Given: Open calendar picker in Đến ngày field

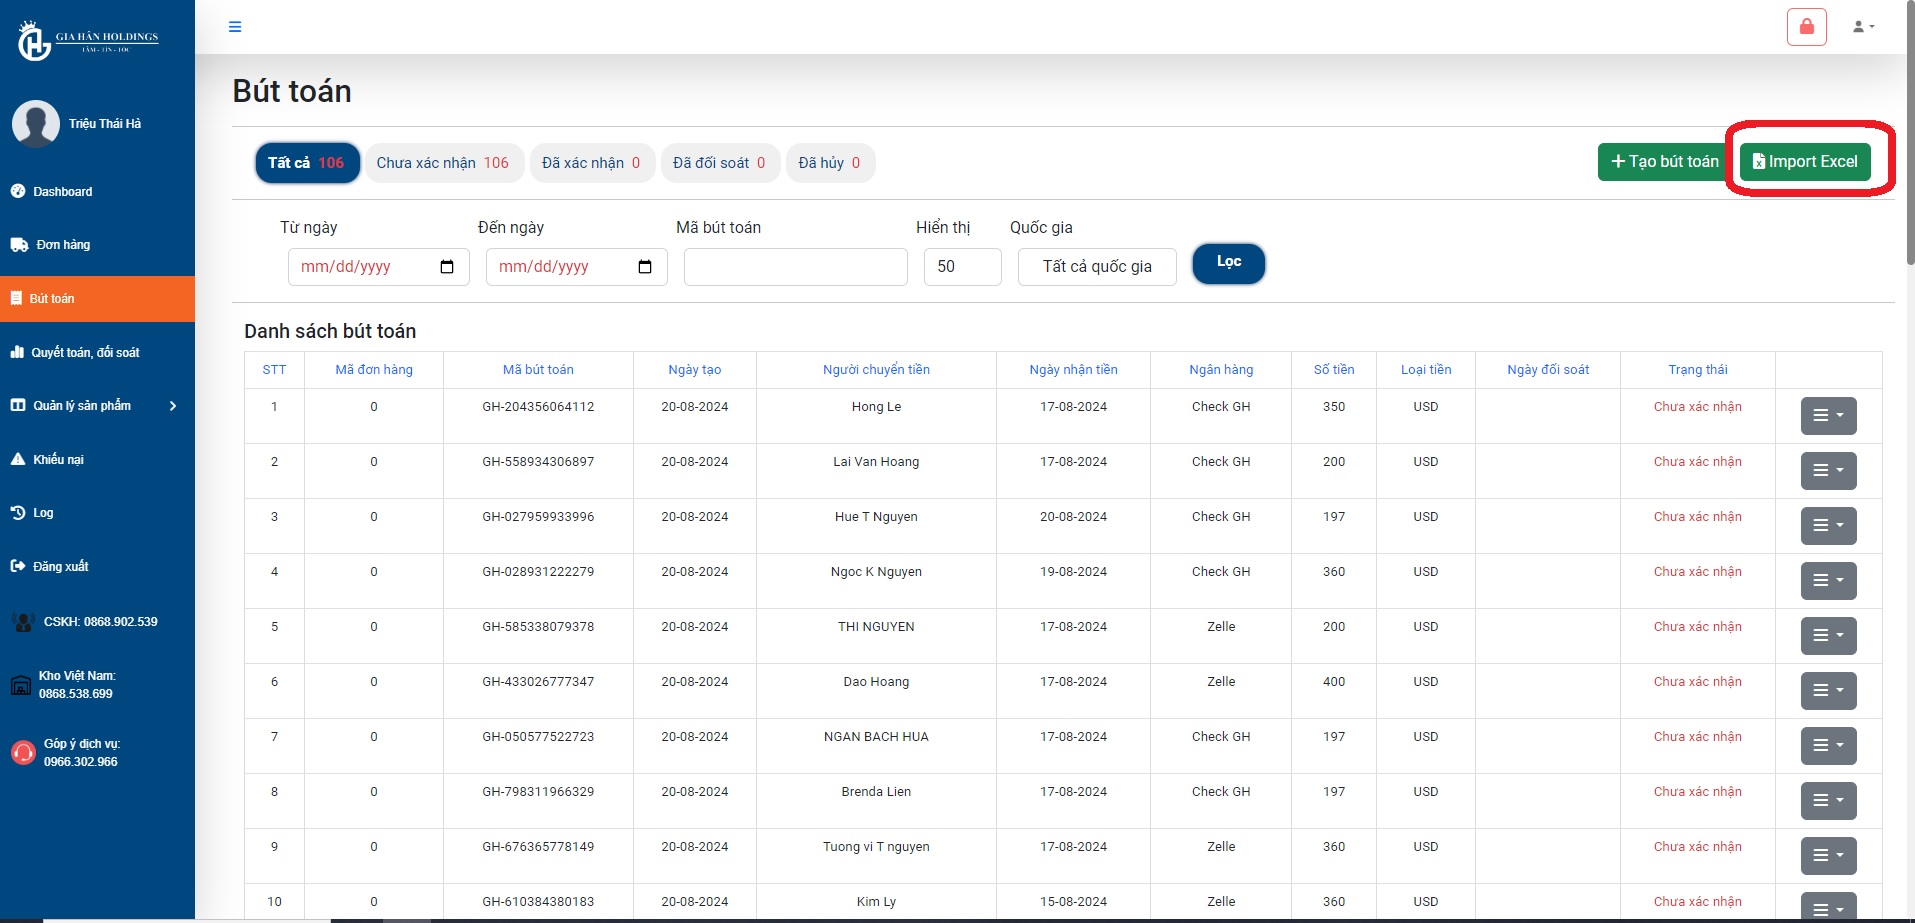Looking at the screenshot, I should (x=645, y=267).
